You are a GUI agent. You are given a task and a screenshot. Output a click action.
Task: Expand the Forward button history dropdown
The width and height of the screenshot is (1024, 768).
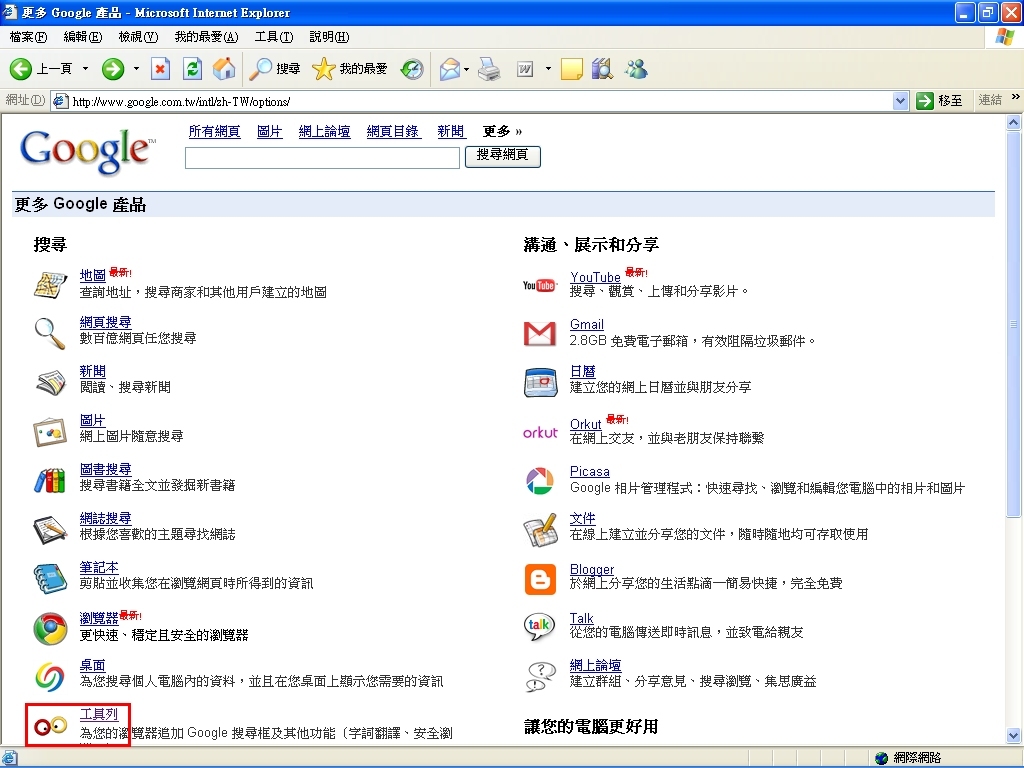tap(136, 69)
